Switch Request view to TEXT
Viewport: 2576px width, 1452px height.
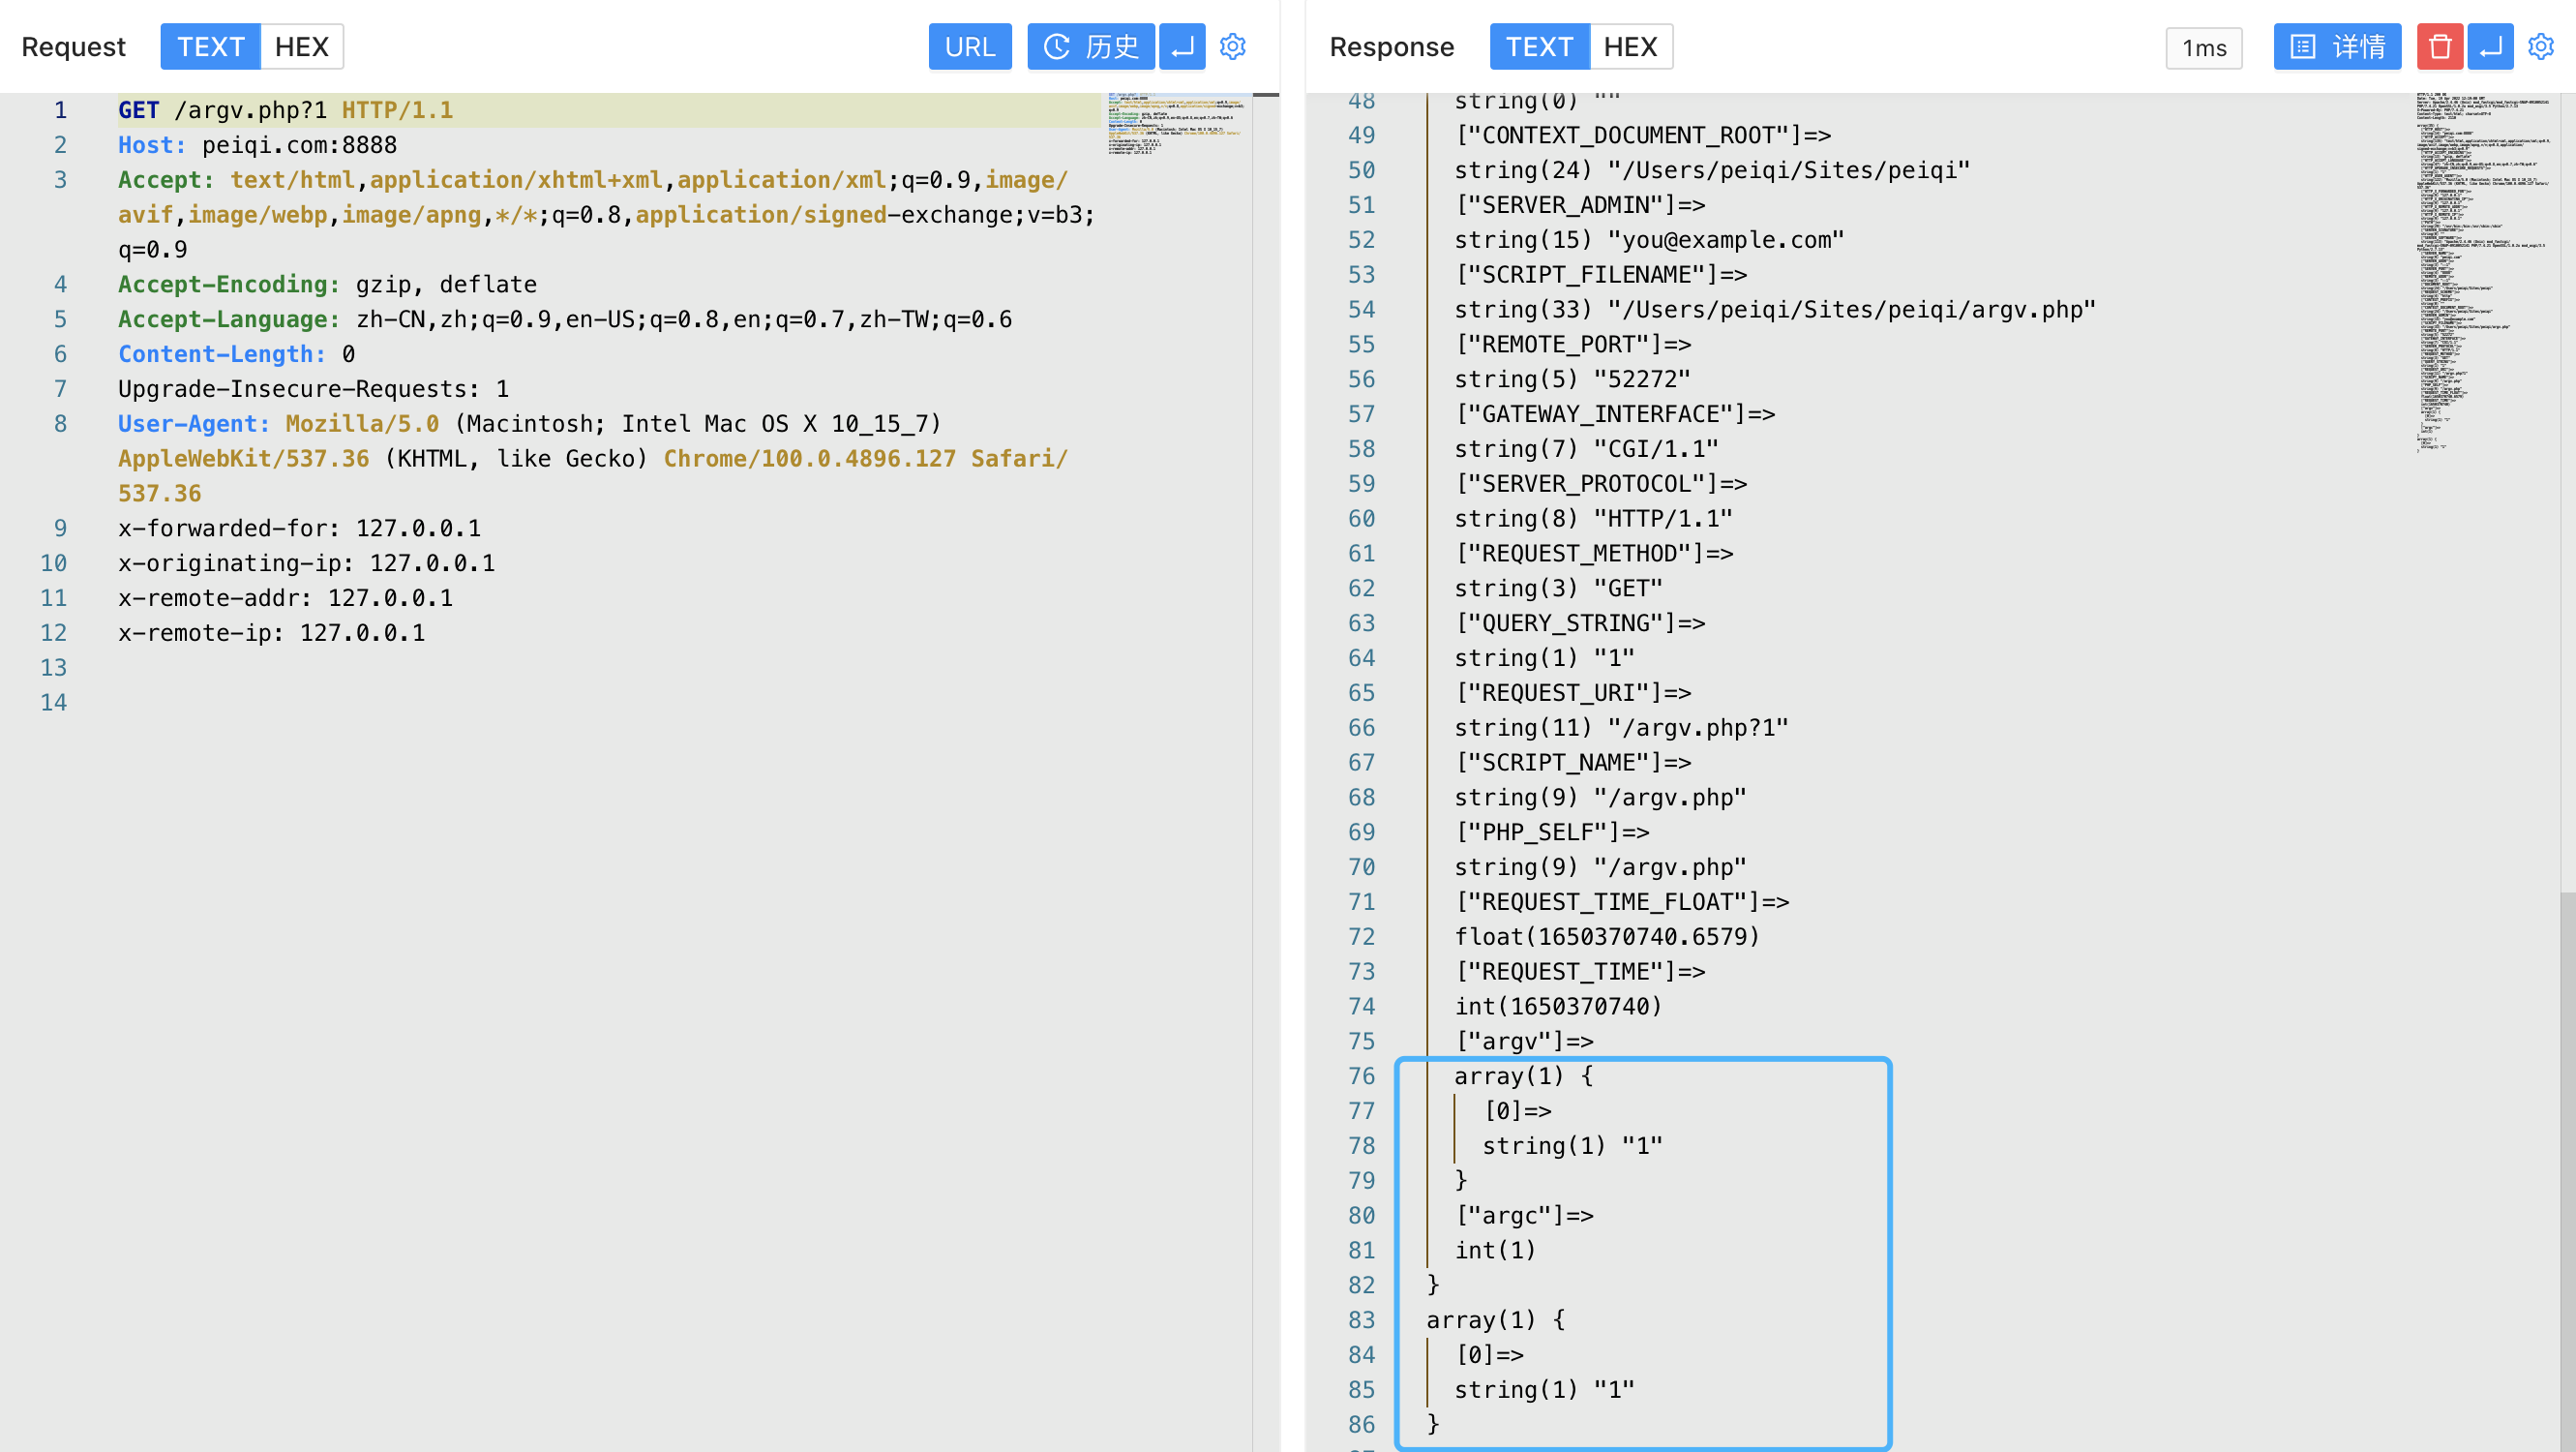click(211, 47)
